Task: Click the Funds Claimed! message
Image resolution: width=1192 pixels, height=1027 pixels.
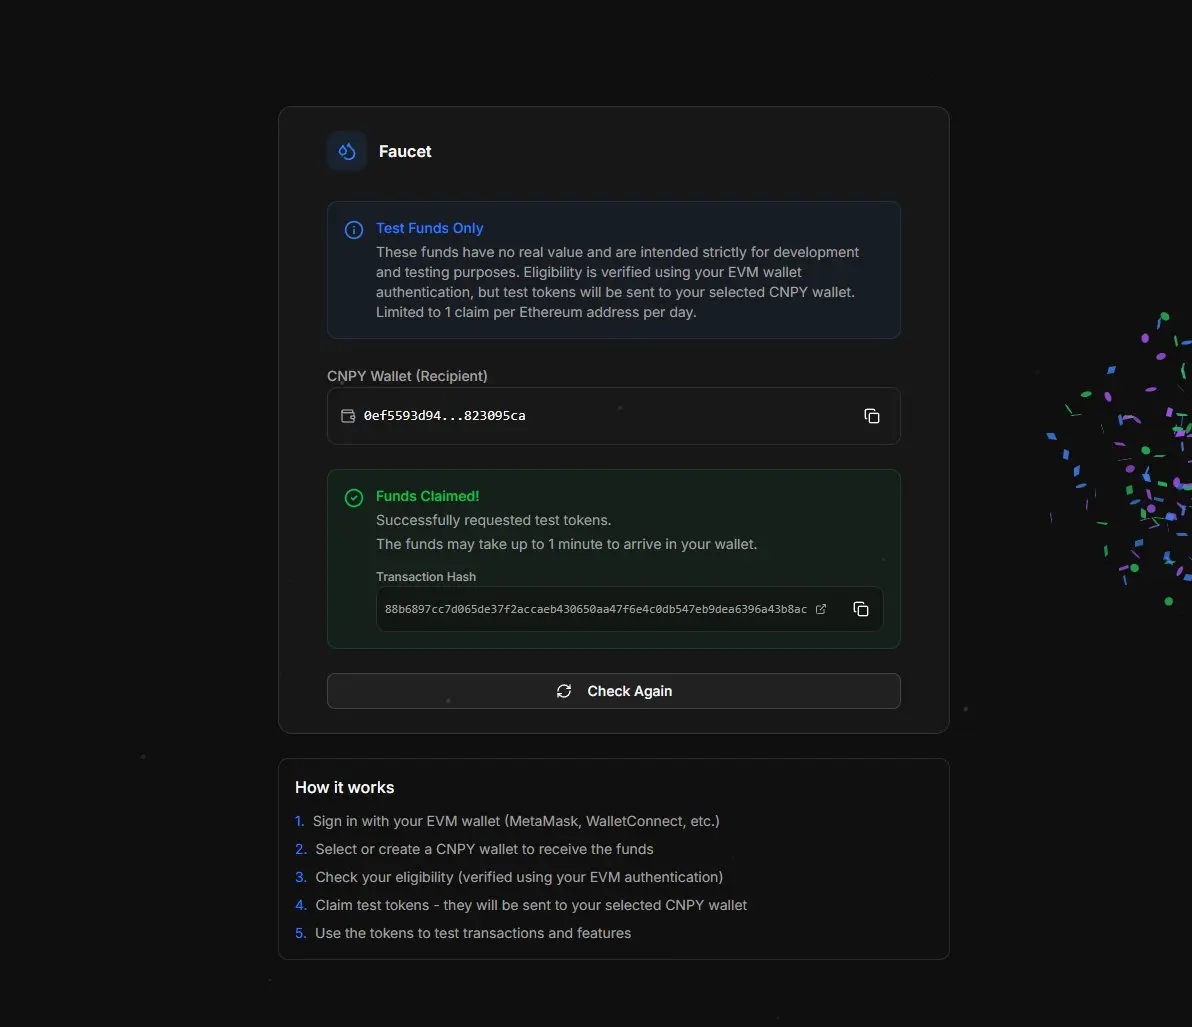Action: pyautogui.click(x=427, y=496)
